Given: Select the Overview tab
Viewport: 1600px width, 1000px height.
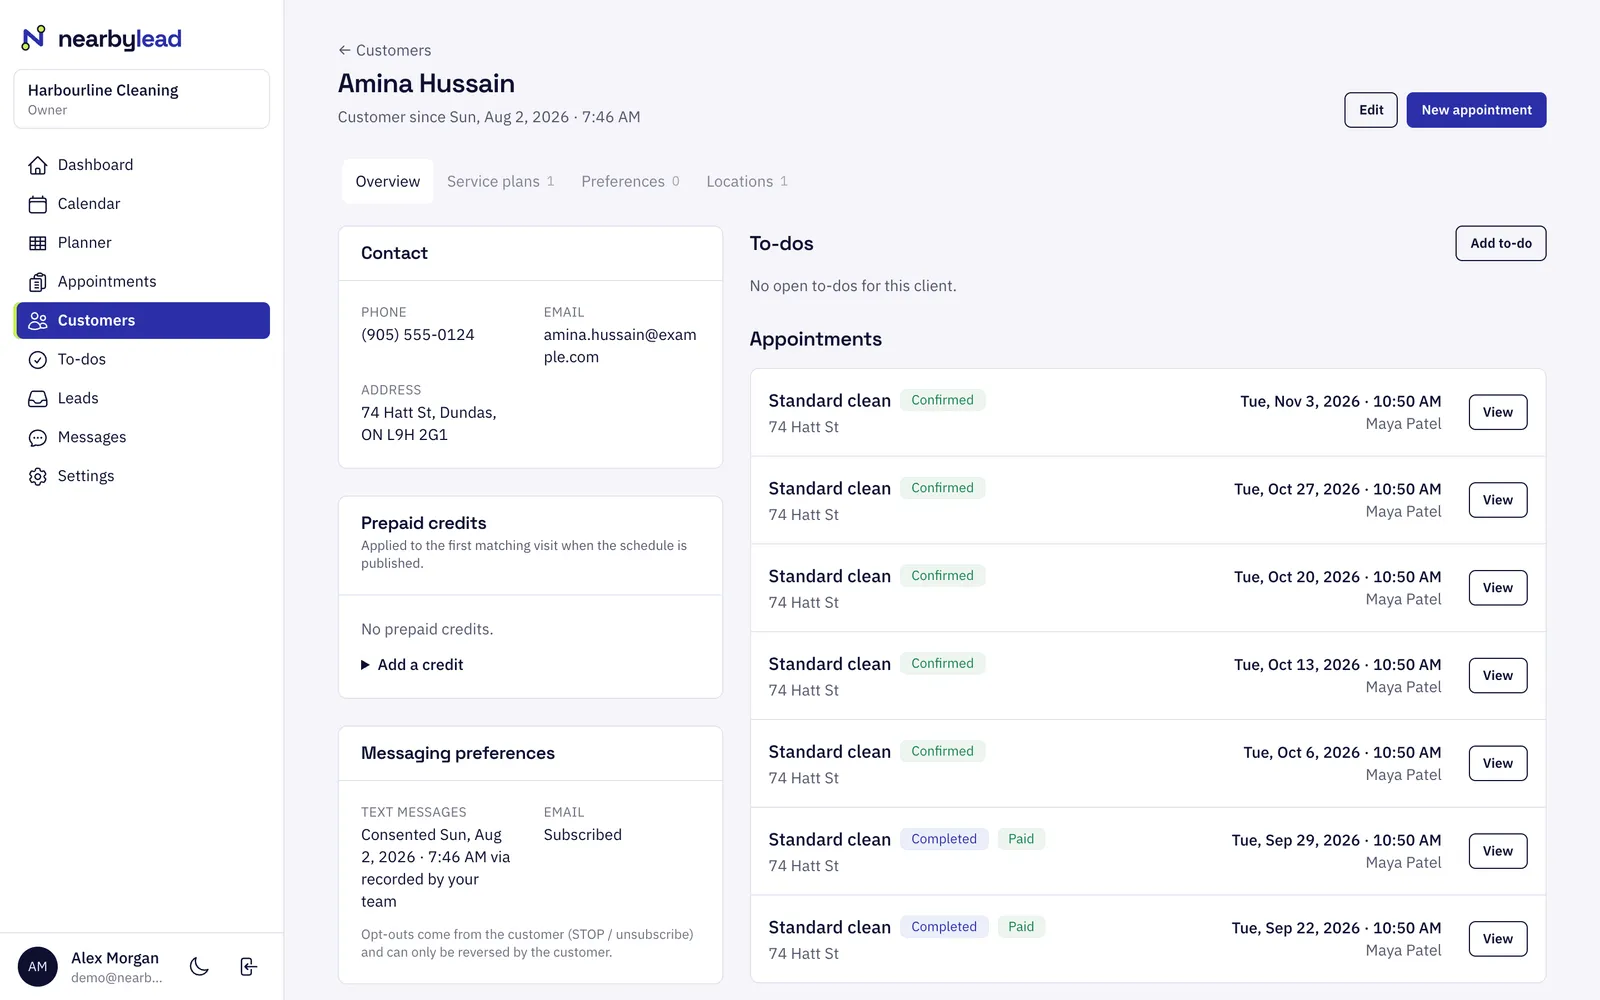Looking at the screenshot, I should (x=388, y=181).
